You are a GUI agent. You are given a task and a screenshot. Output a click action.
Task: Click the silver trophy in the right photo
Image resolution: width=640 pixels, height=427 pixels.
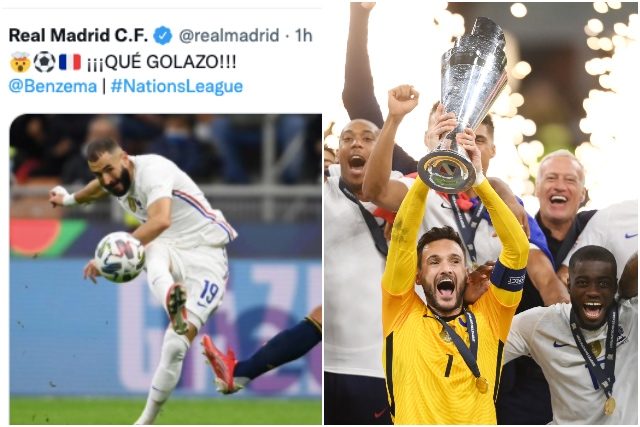click(x=462, y=105)
